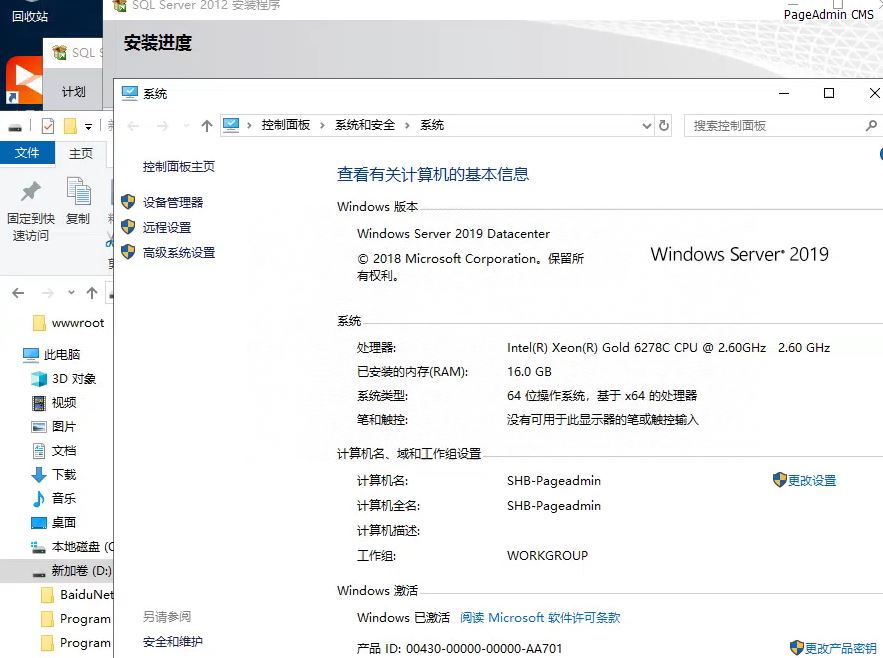Go to Control Panel Home (控制面板主页)
The image size is (883, 658).
click(179, 167)
